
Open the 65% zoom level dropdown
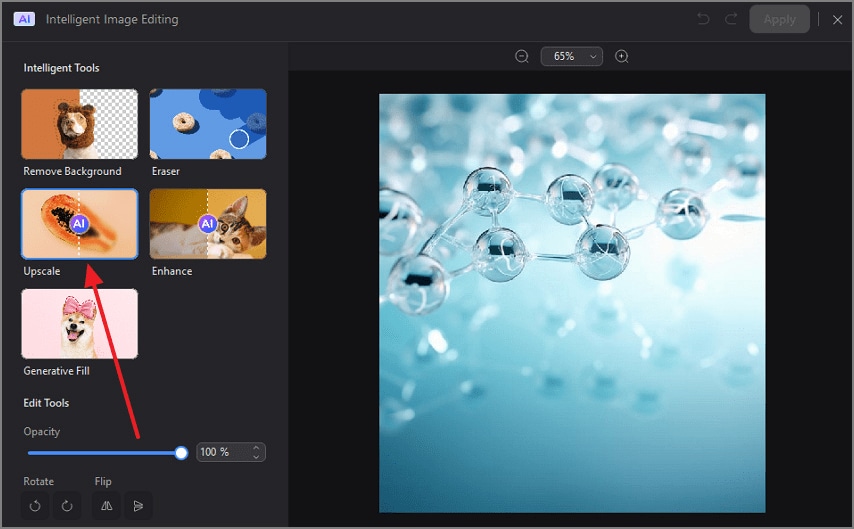[571, 56]
